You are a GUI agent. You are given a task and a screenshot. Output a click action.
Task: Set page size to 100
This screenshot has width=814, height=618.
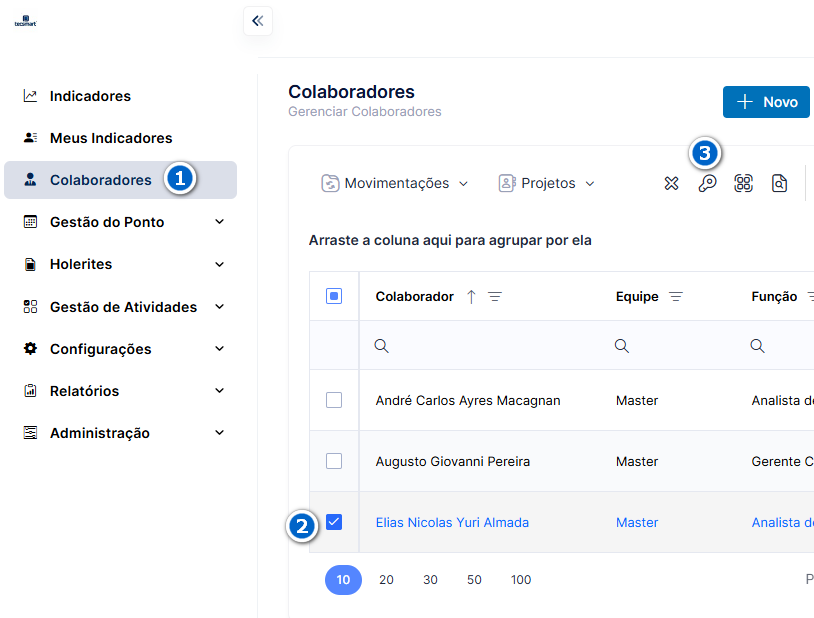tap(521, 580)
